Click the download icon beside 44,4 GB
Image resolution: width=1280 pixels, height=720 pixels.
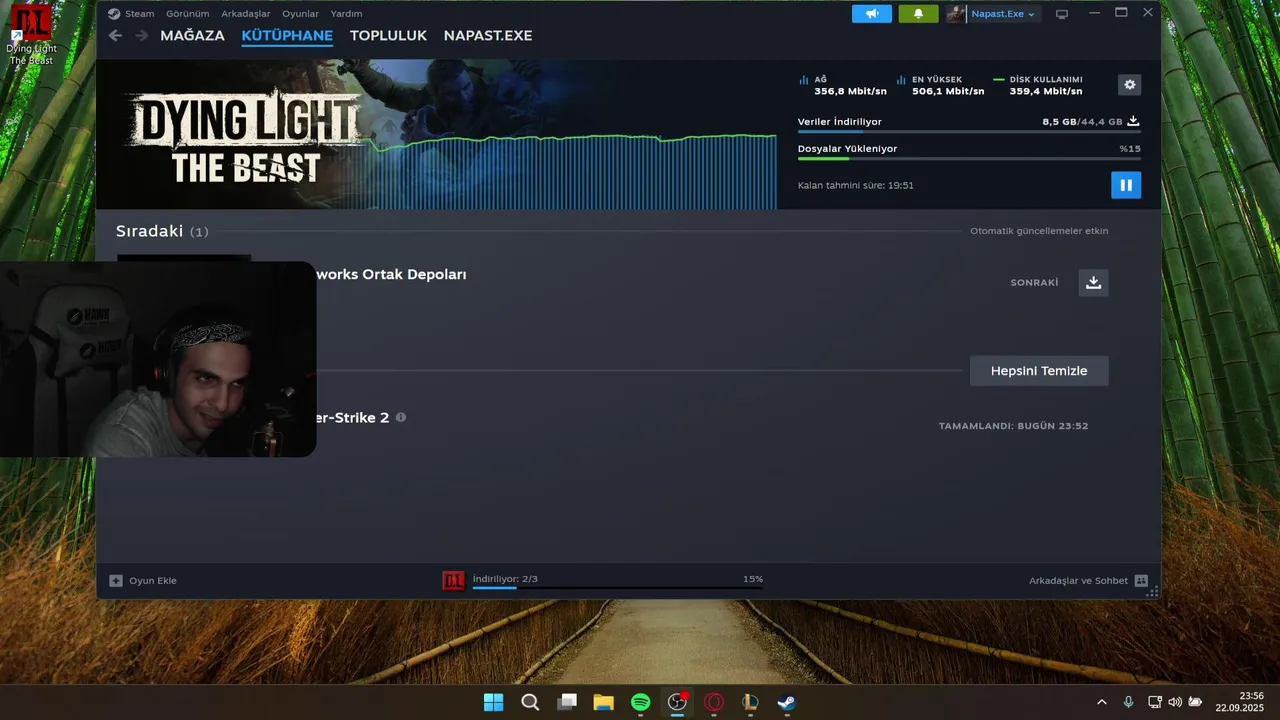click(1133, 121)
